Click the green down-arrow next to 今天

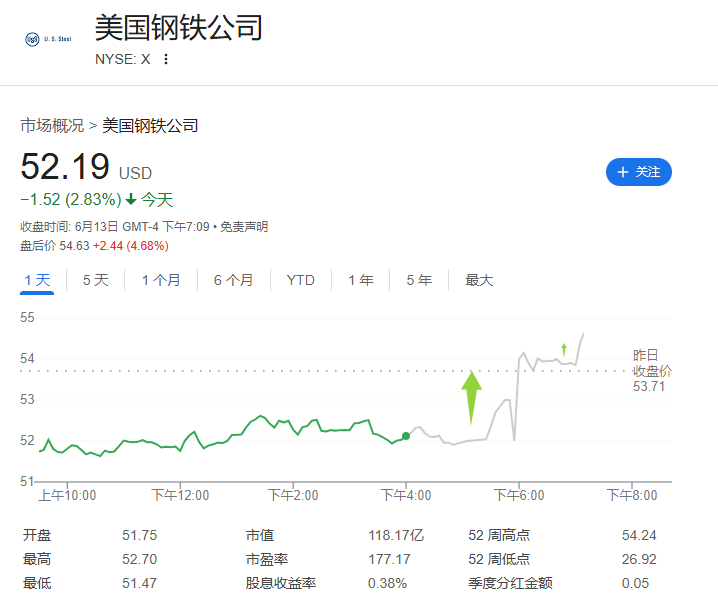[x=131, y=200]
